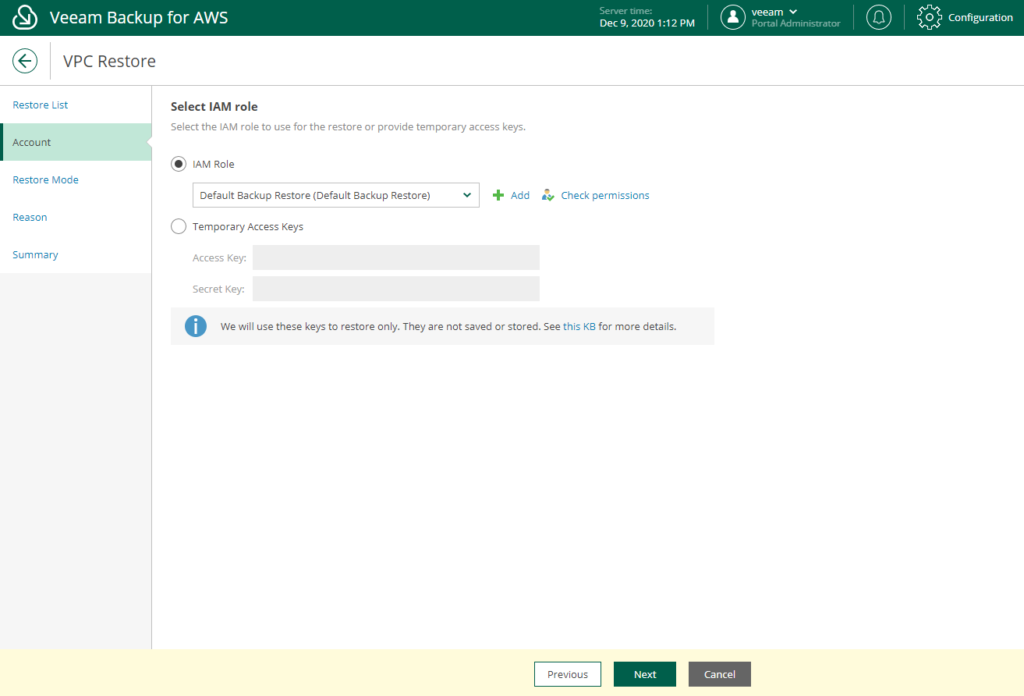
Task: Click the 'VPC Restore' page title
Action: click(109, 61)
